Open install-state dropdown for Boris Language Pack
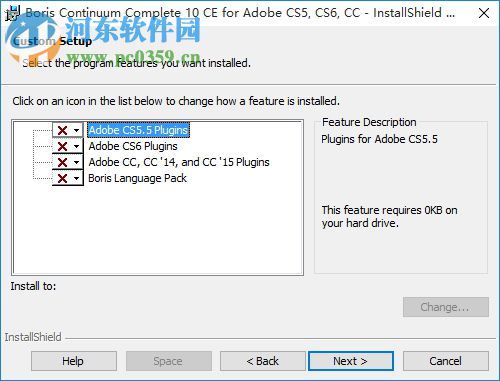500x381 pixels. point(68,178)
